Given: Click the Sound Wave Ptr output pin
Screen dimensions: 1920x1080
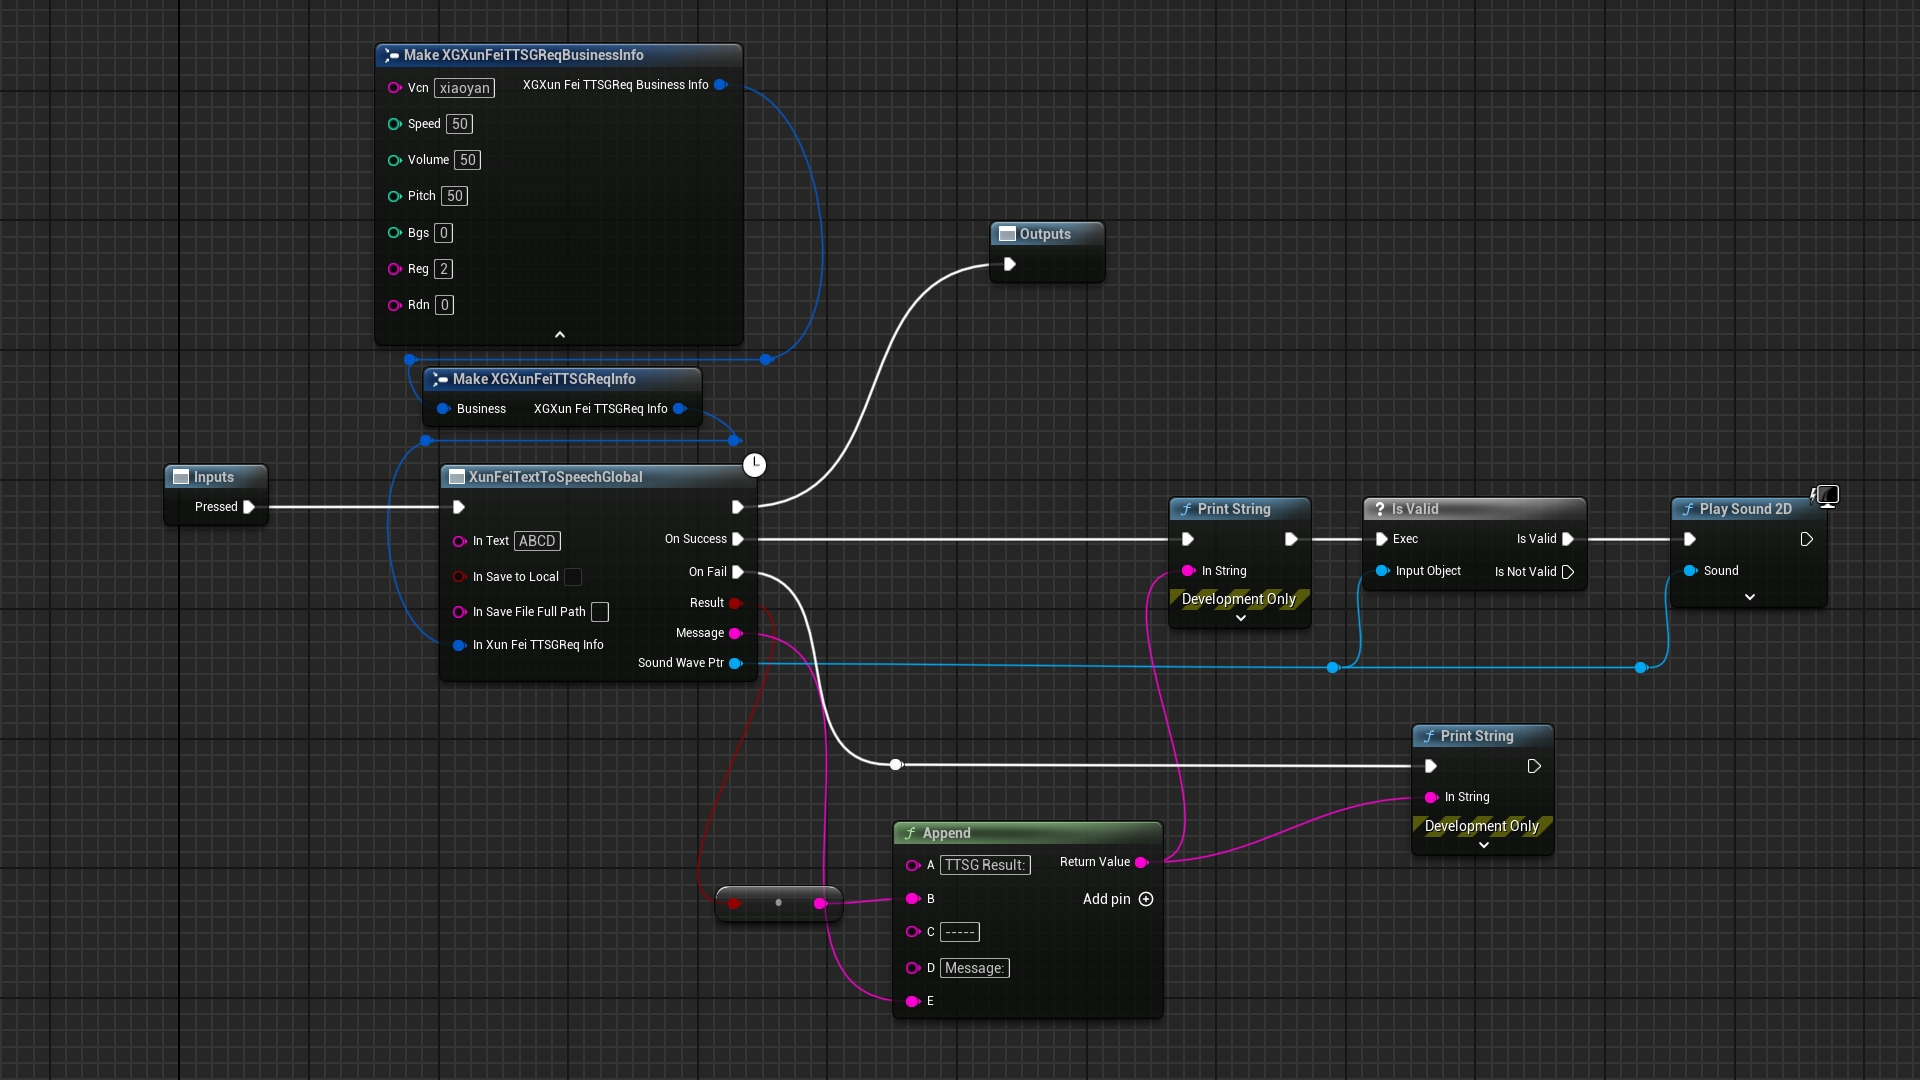Looking at the screenshot, I should [x=736, y=663].
